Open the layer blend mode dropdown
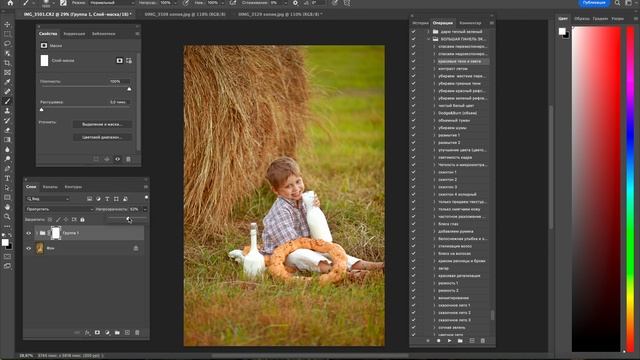Screen dimensions: 640x360 [59, 209]
